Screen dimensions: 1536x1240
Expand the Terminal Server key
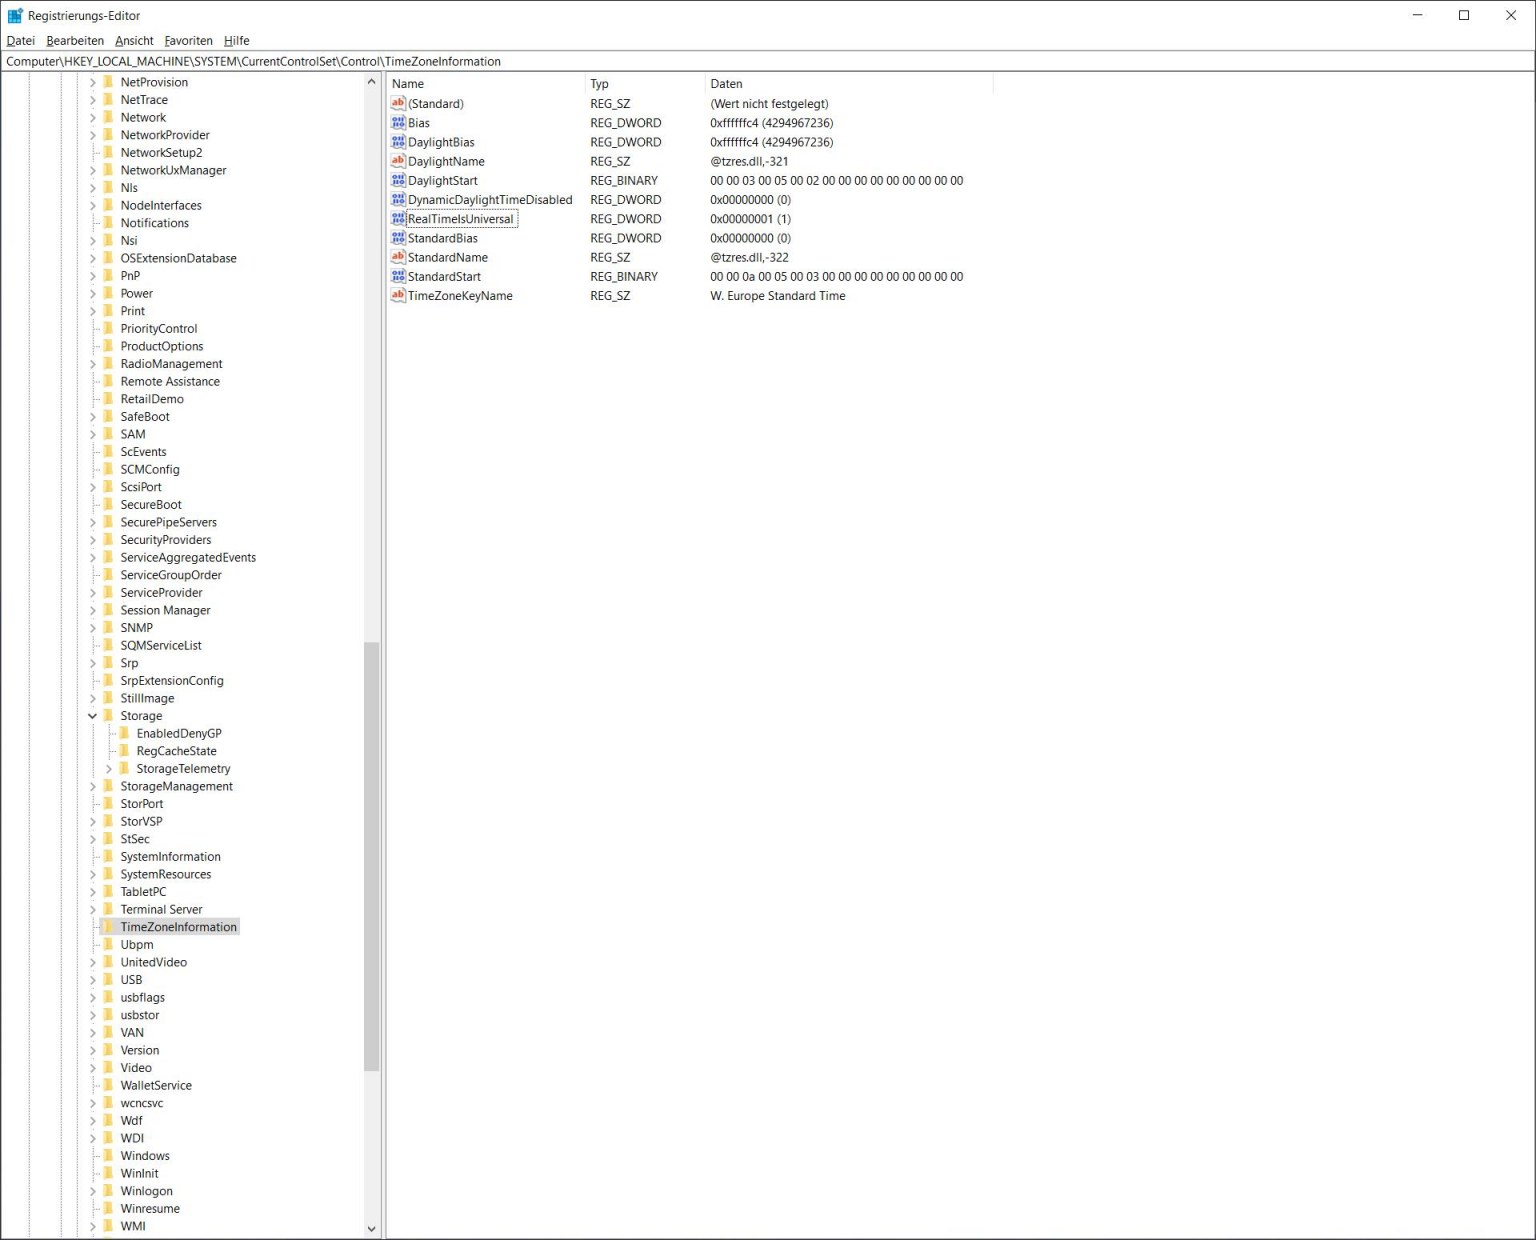(93, 909)
